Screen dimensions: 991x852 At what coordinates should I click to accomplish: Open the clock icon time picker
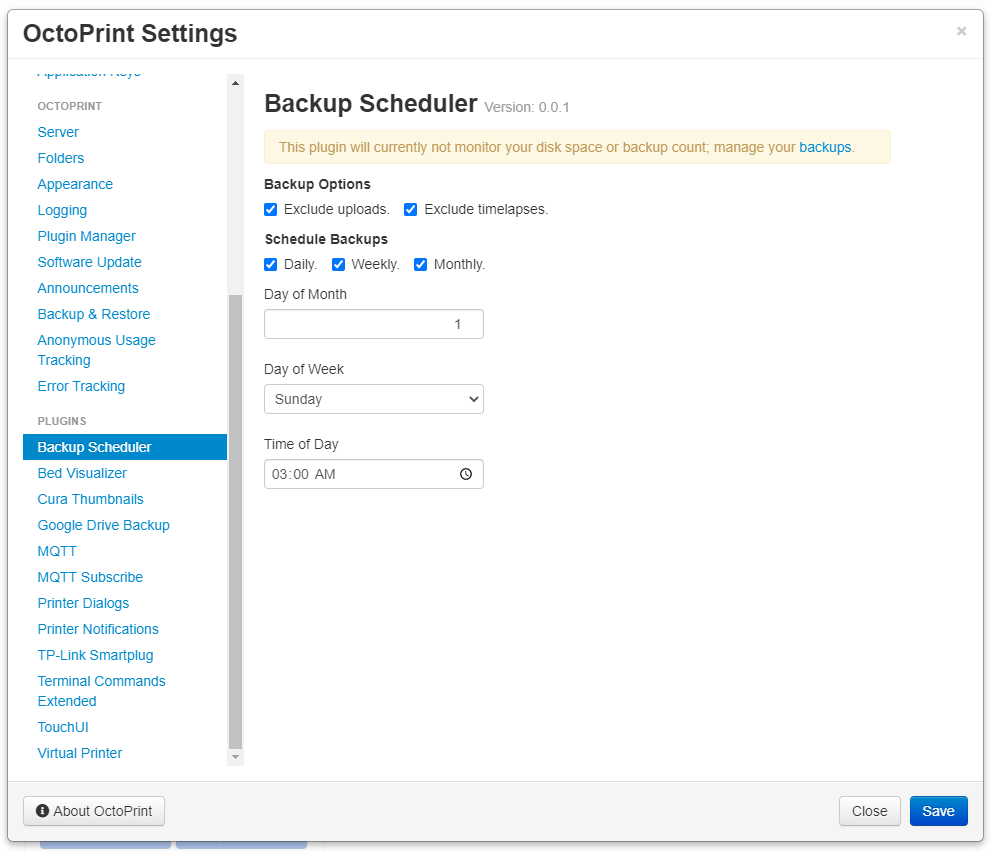pyautogui.click(x=465, y=473)
